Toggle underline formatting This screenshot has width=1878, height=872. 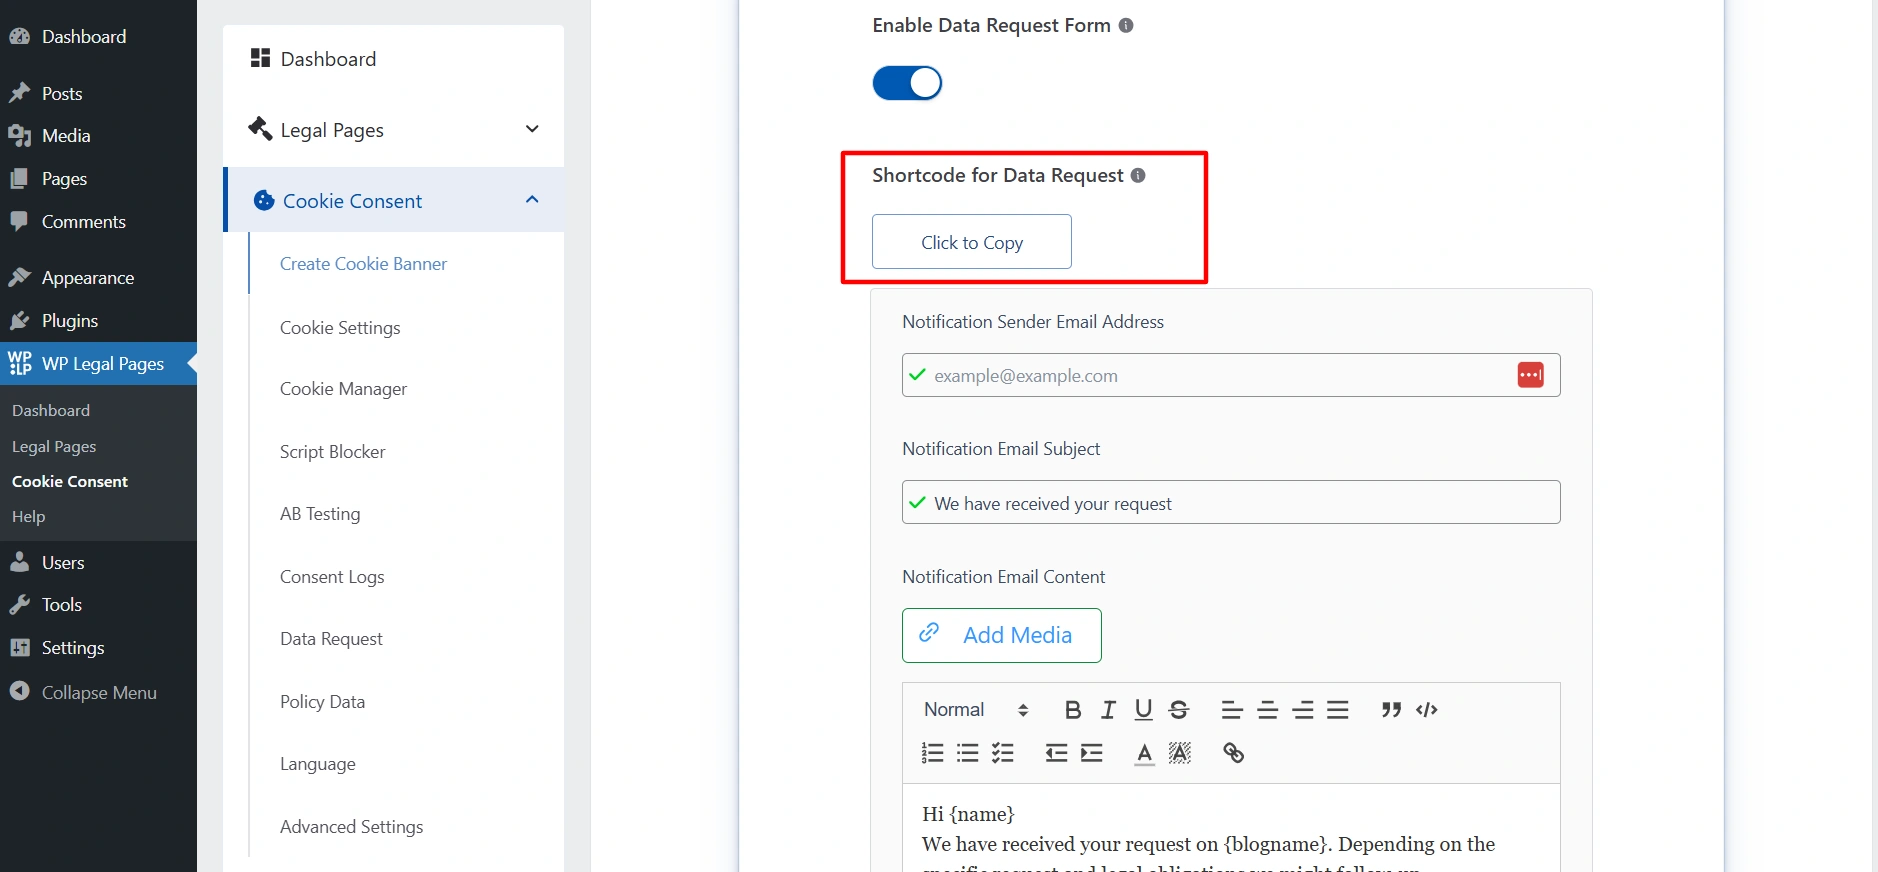[1143, 710]
